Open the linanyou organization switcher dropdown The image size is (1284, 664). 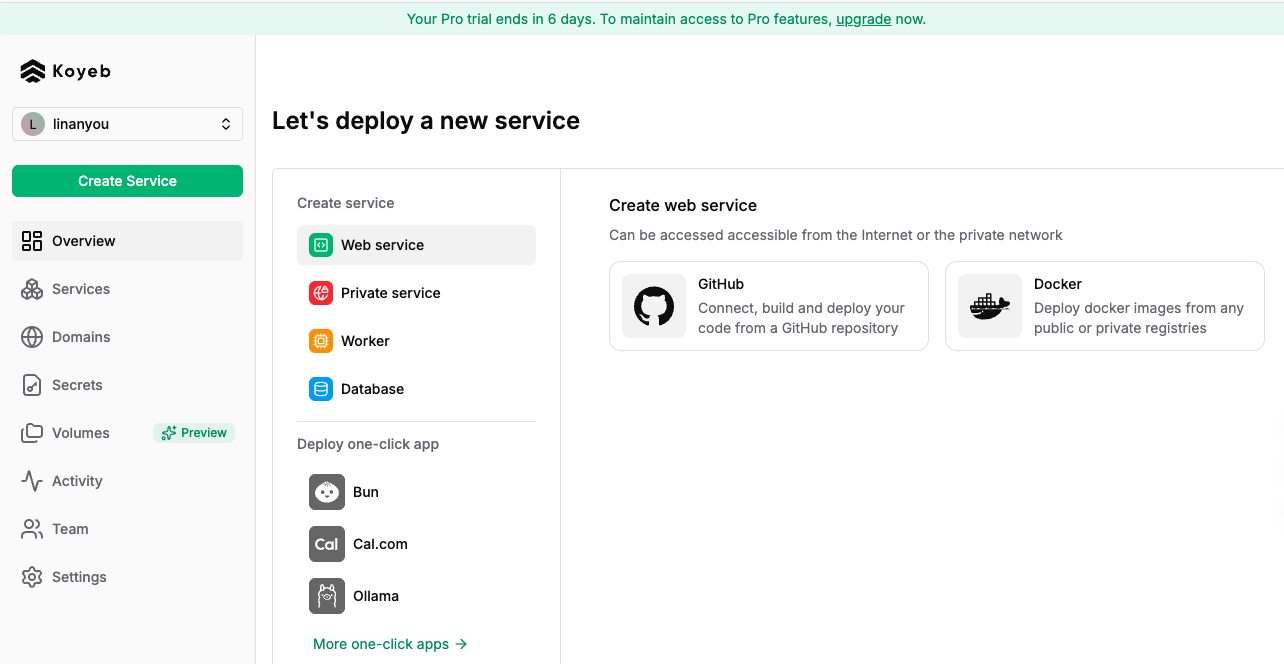coord(127,124)
